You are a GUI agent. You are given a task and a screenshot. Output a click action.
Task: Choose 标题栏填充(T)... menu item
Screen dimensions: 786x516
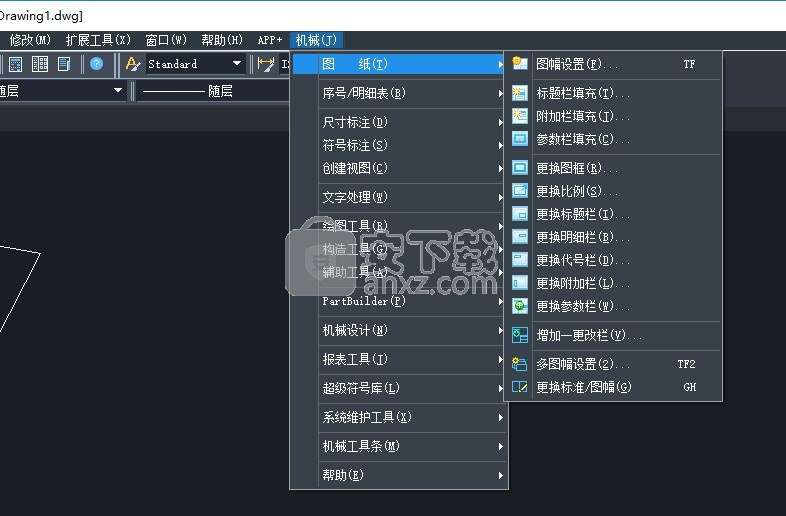click(x=613, y=93)
